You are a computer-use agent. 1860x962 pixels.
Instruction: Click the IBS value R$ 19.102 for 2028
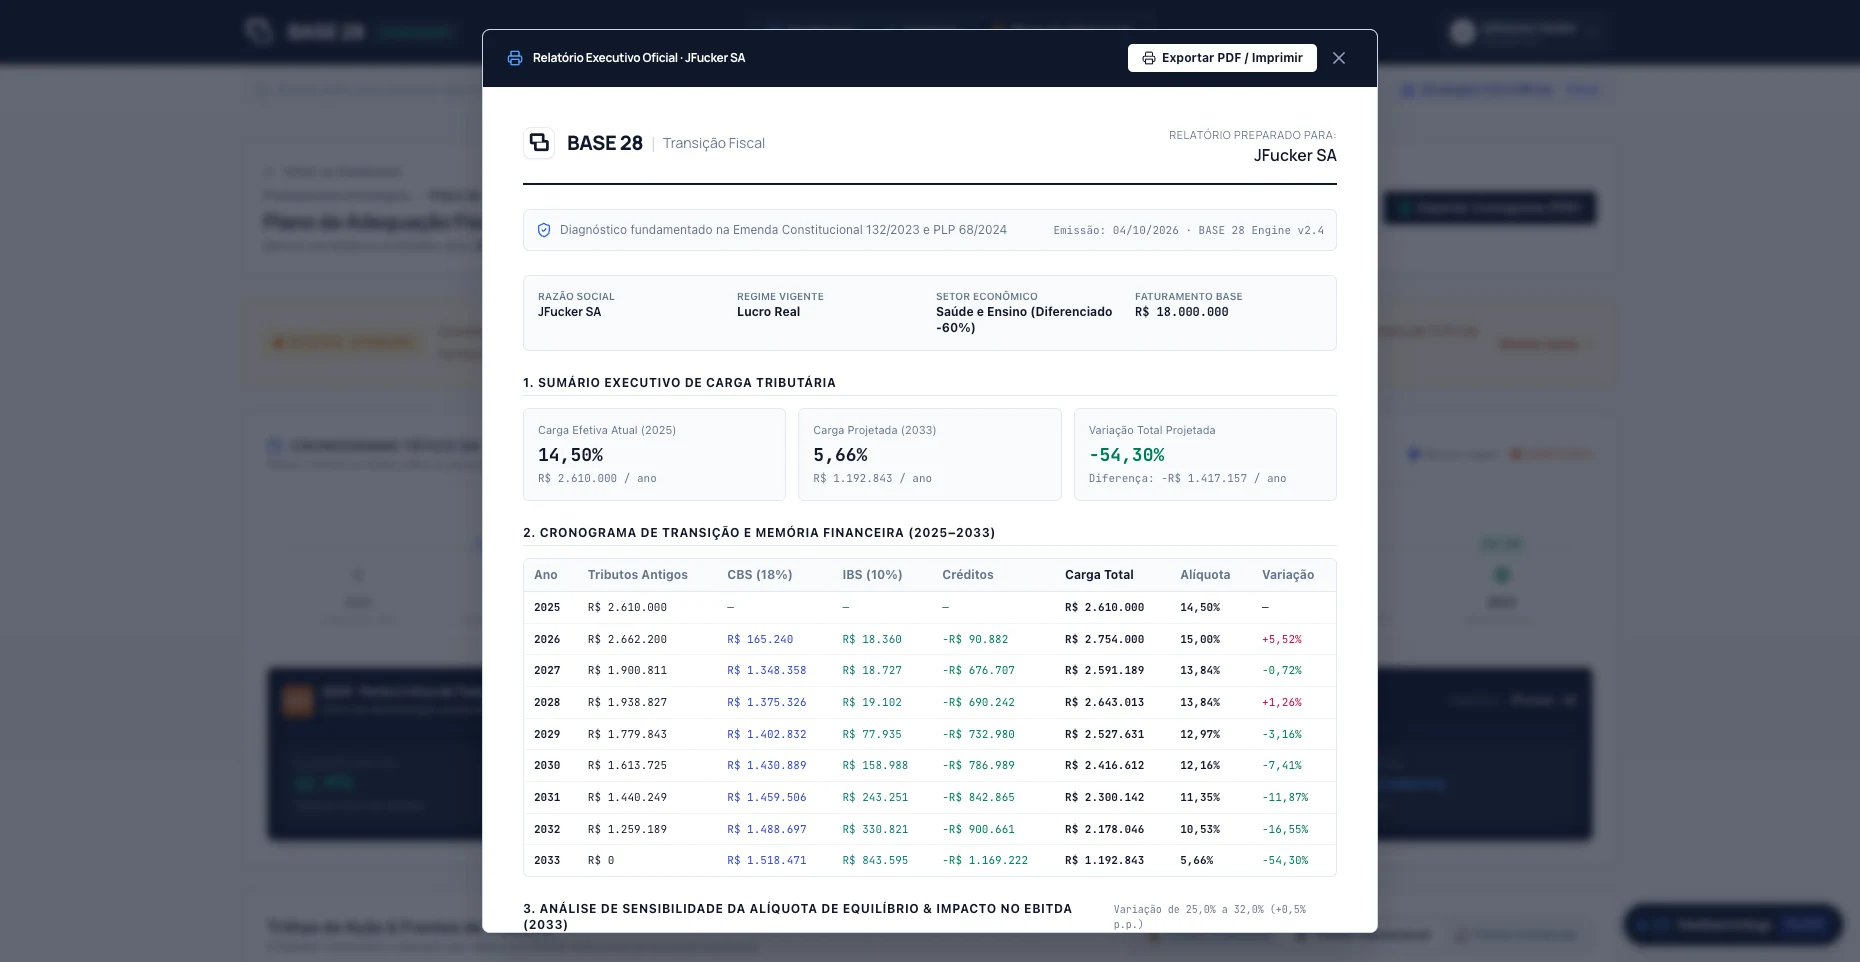click(x=872, y=703)
